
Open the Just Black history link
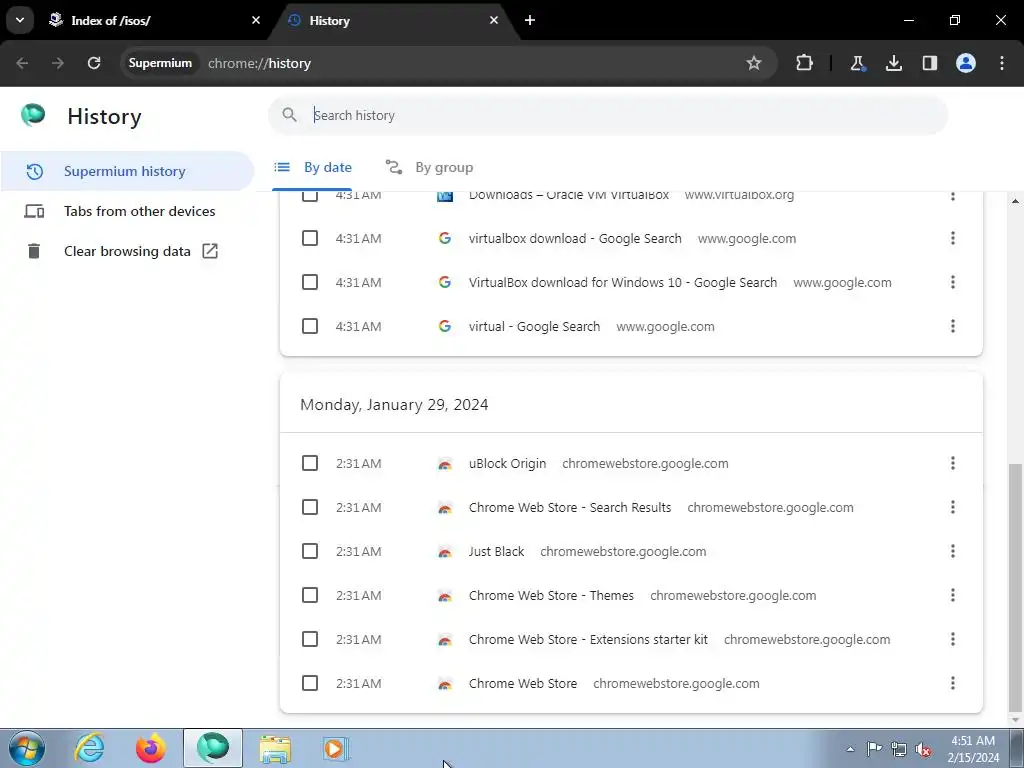click(x=496, y=551)
